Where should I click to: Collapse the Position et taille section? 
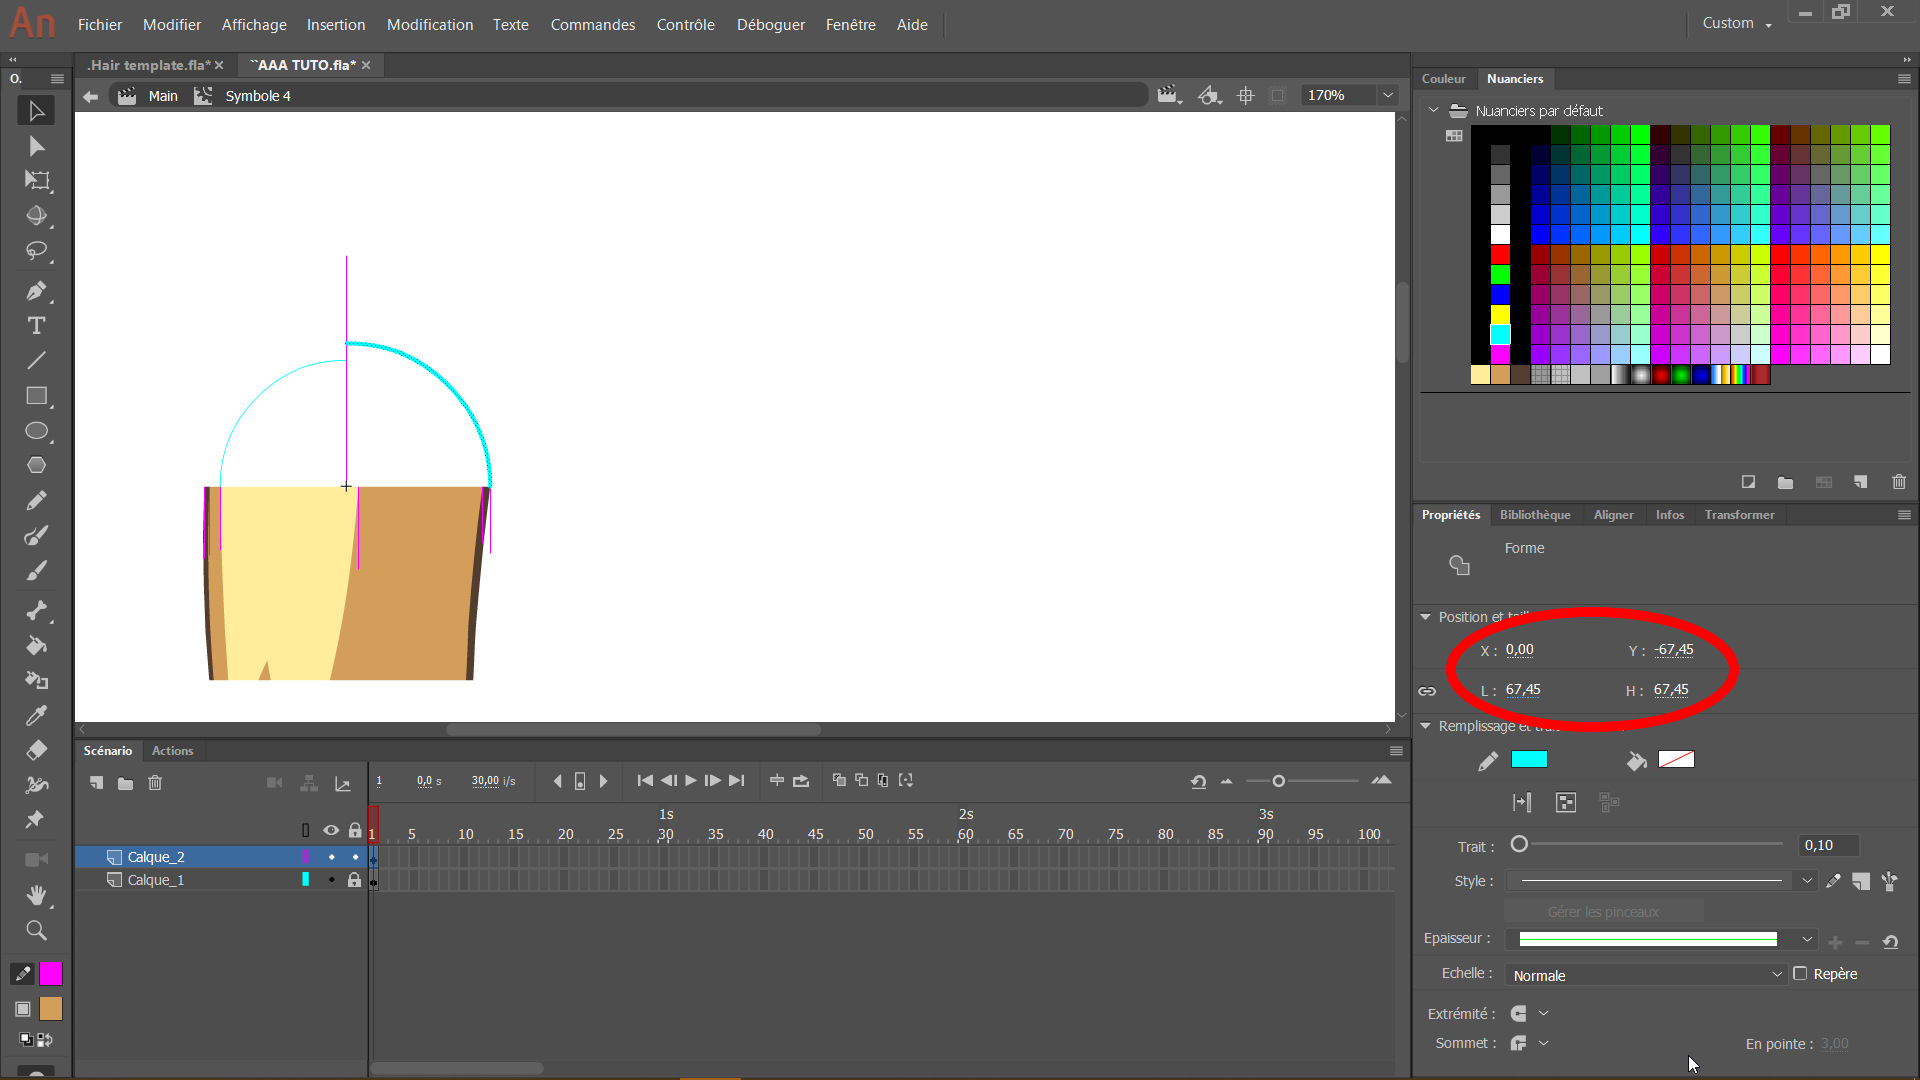click(x=1425, y=617)
